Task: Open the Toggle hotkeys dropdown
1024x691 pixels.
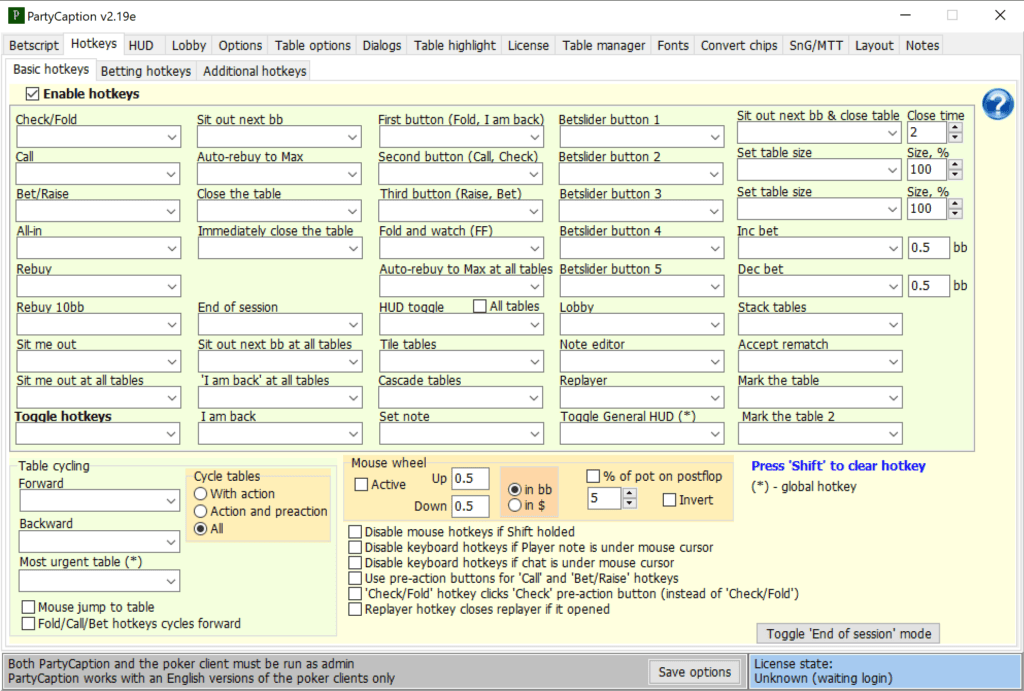Action: click(98, 434)
